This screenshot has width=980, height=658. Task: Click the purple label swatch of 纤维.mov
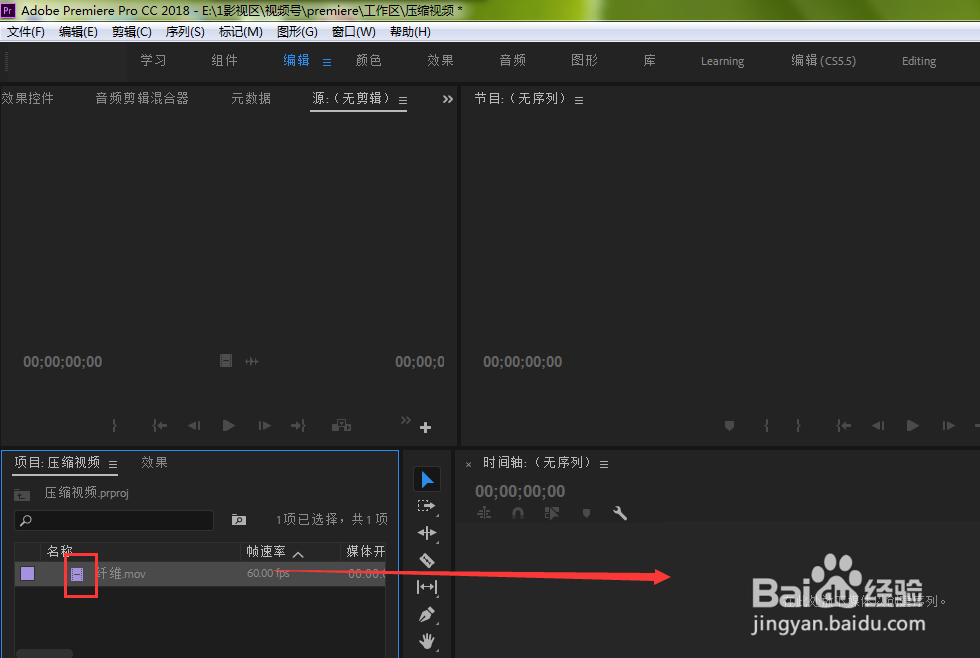pyautogui.click(x=28, y=574)
